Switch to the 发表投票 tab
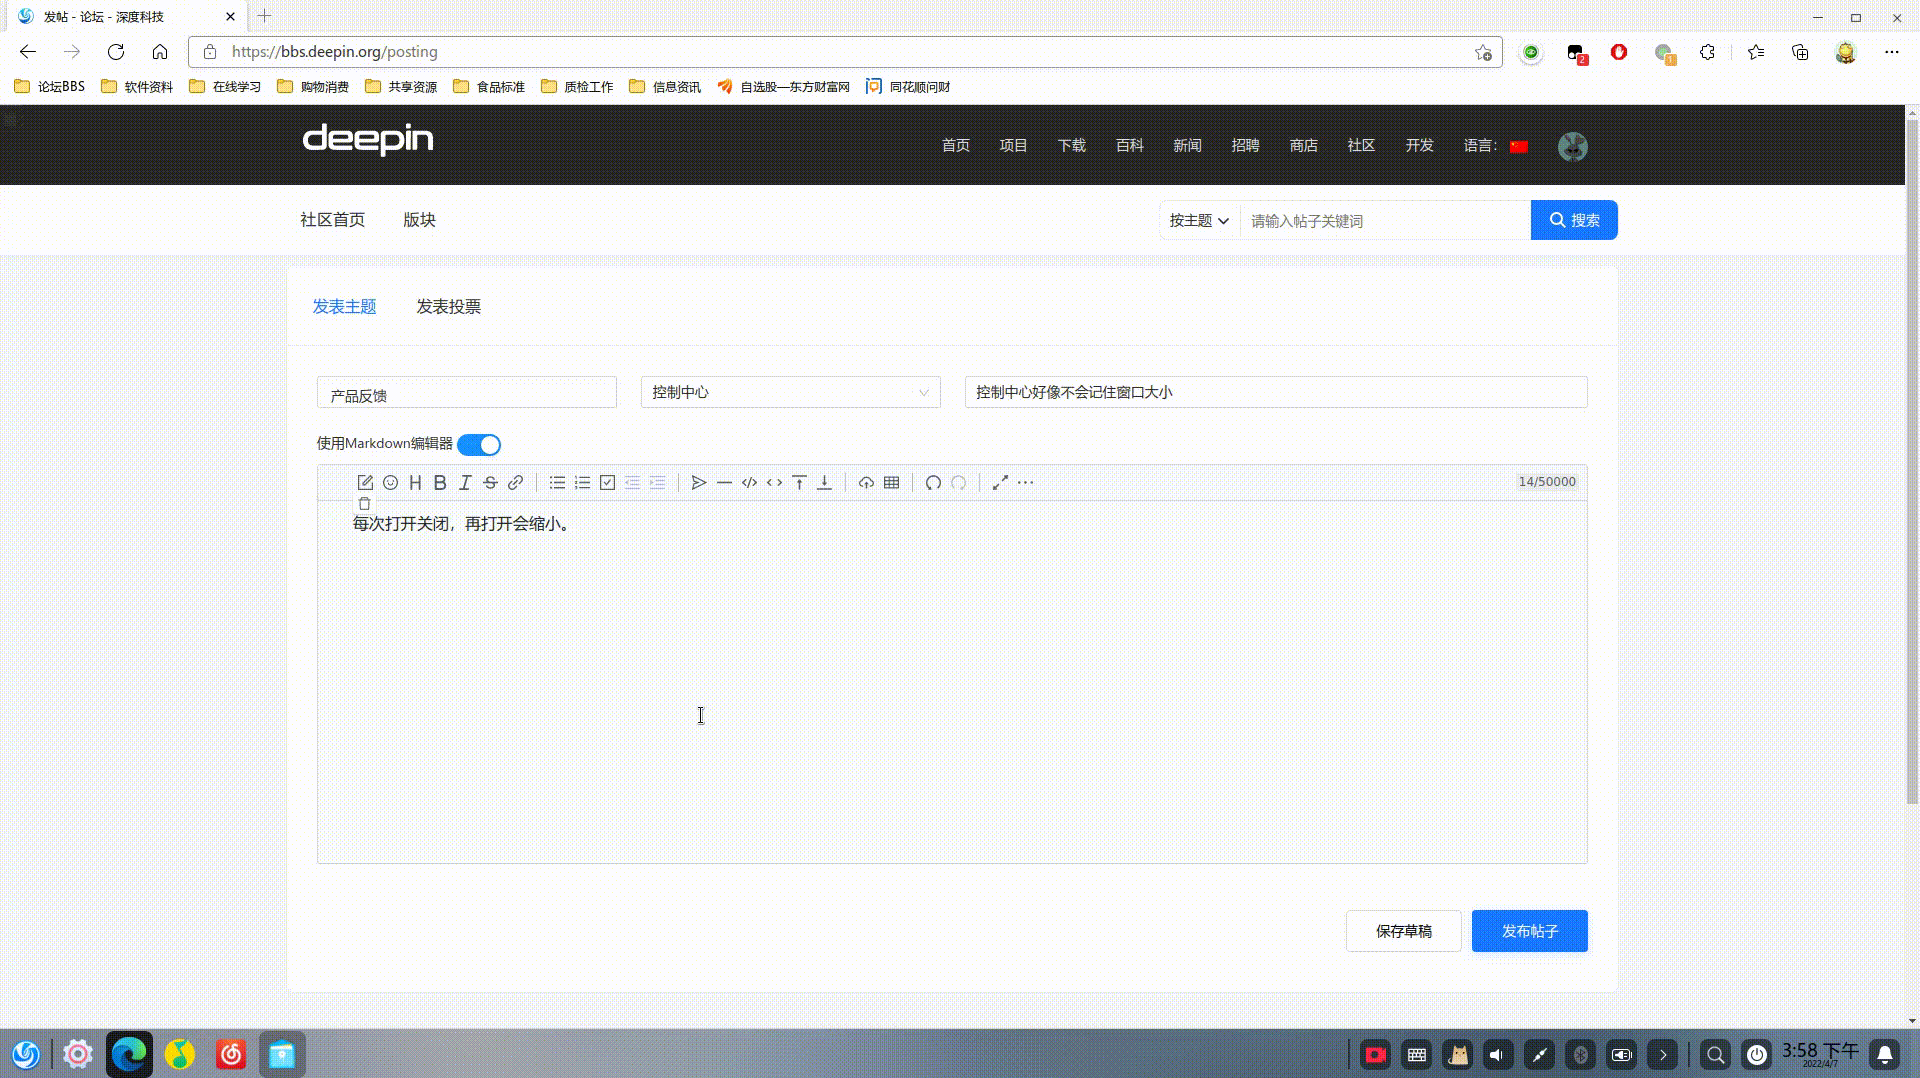 [x=449, y=306]
